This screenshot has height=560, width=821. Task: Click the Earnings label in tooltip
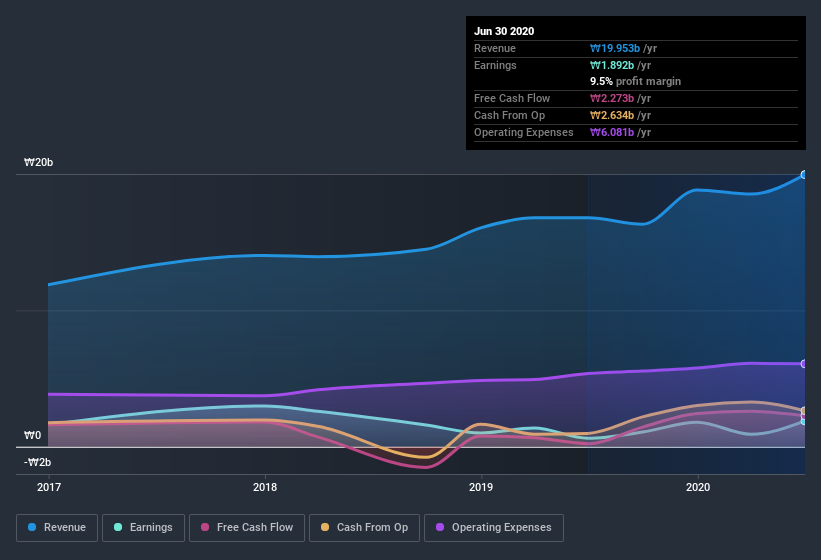[x=495, y=65]
